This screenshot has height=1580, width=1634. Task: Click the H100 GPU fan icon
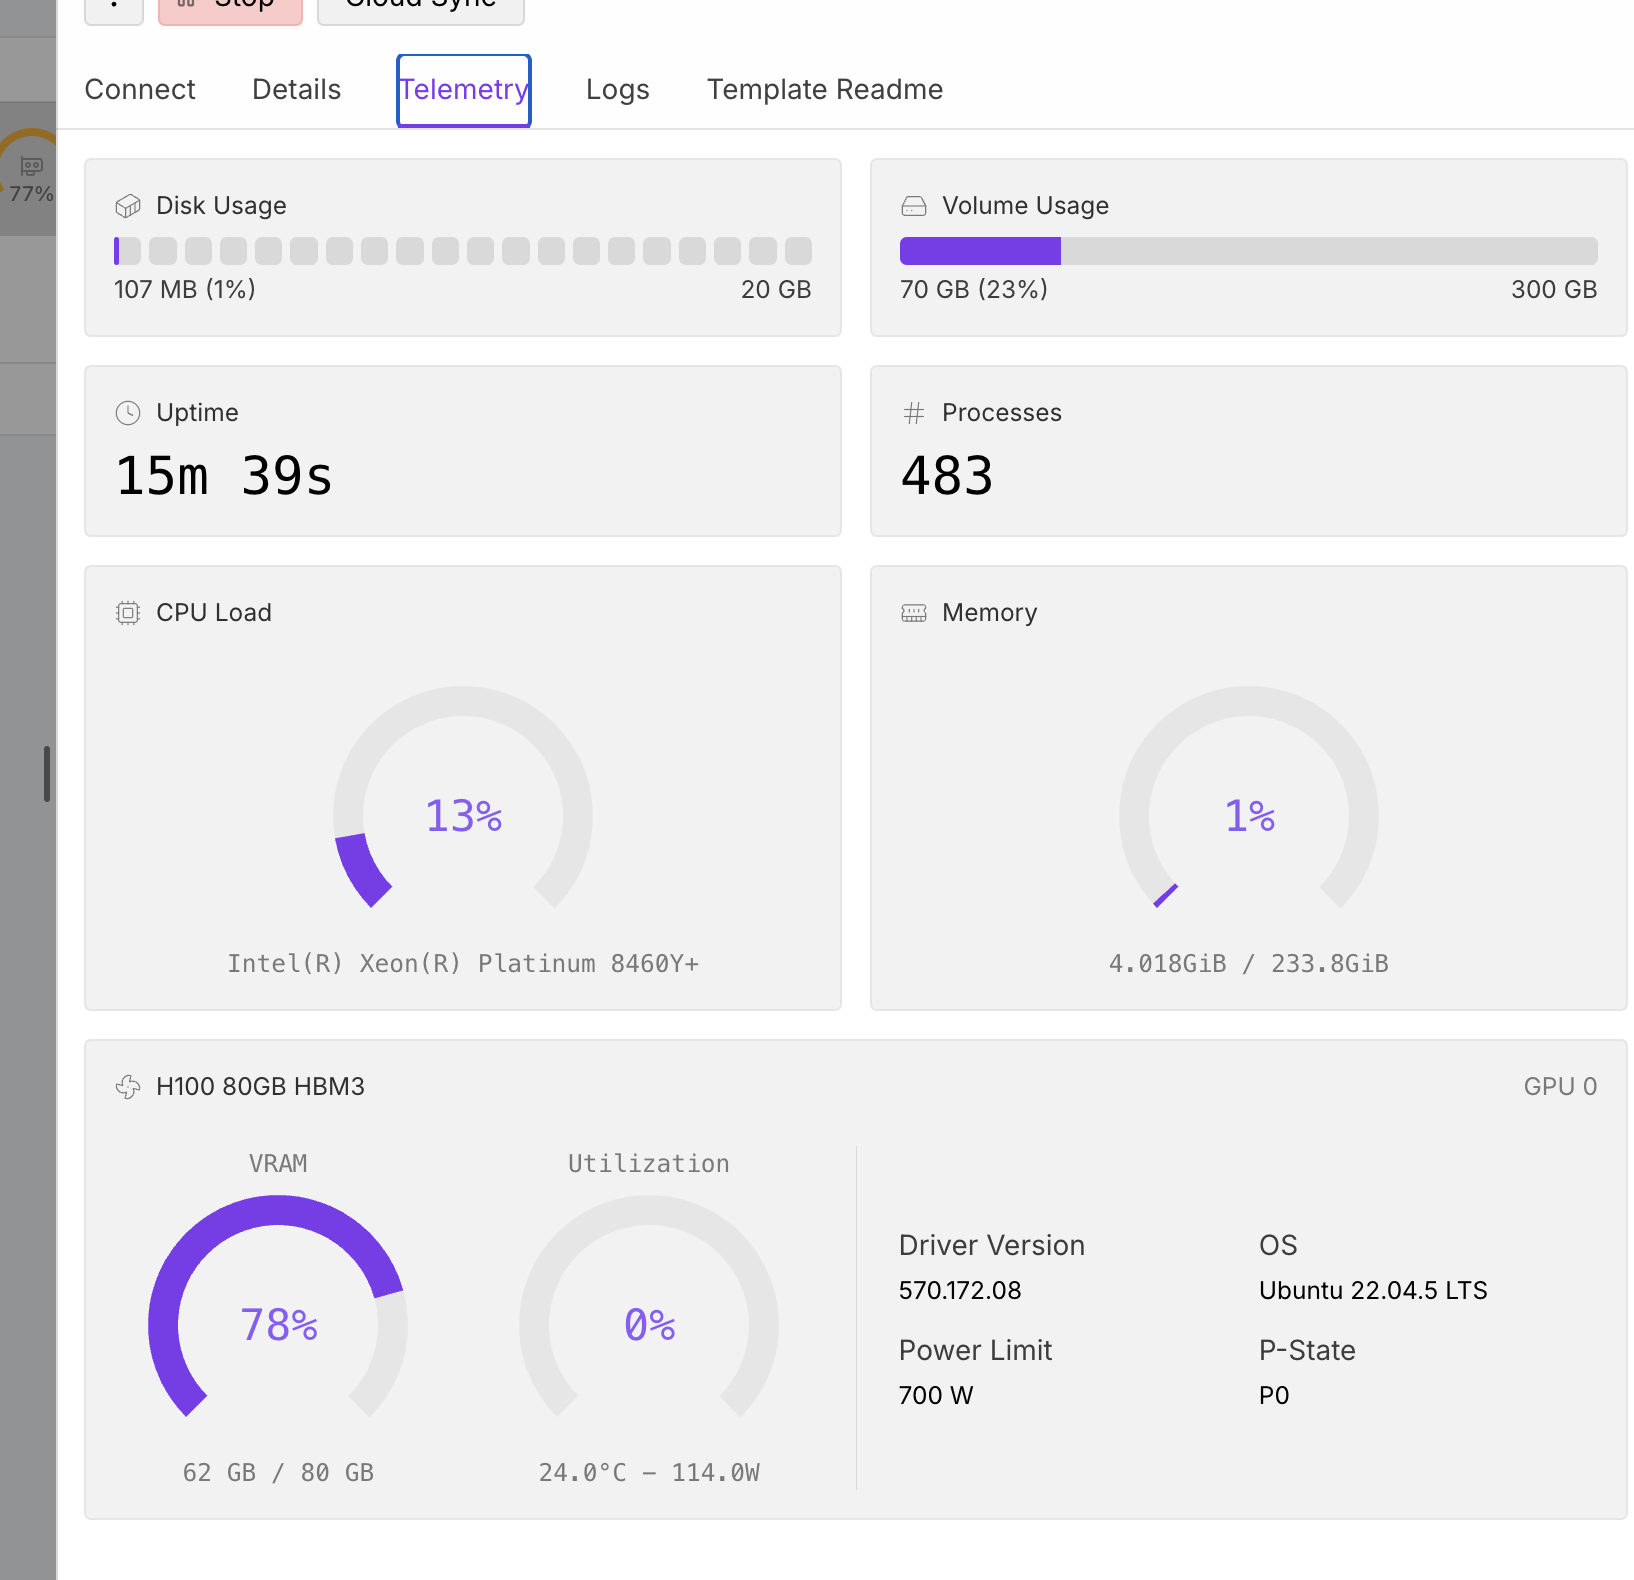[128, 1087]
